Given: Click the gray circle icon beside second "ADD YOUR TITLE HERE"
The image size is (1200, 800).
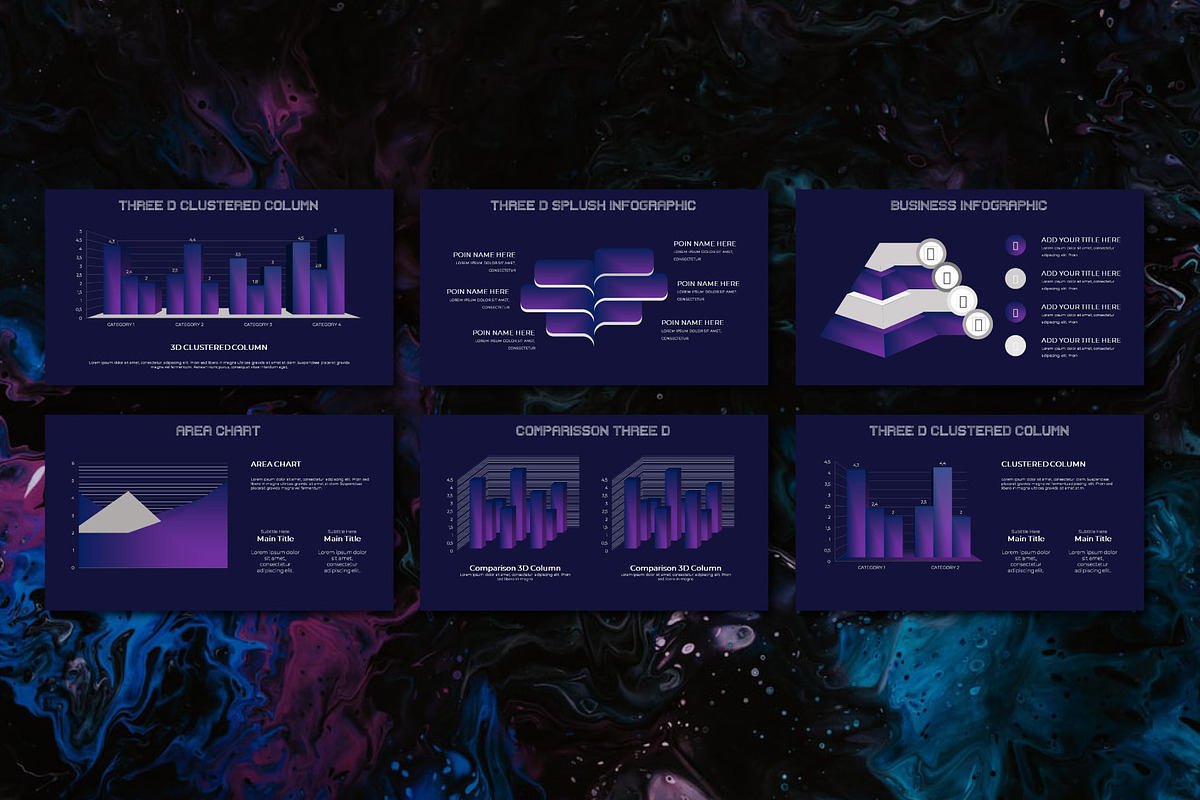Looking at the screenshot, I should click(1016, 279).
